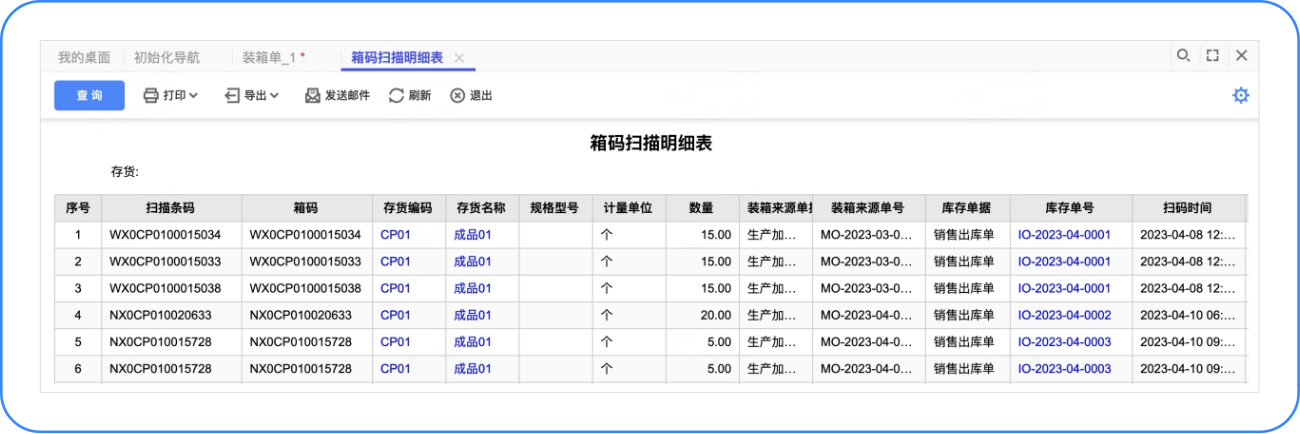The height and width of the screenshot is (434, 1300).
Task: Open the 打印 dropdown arrow
Action: [194, 96]
